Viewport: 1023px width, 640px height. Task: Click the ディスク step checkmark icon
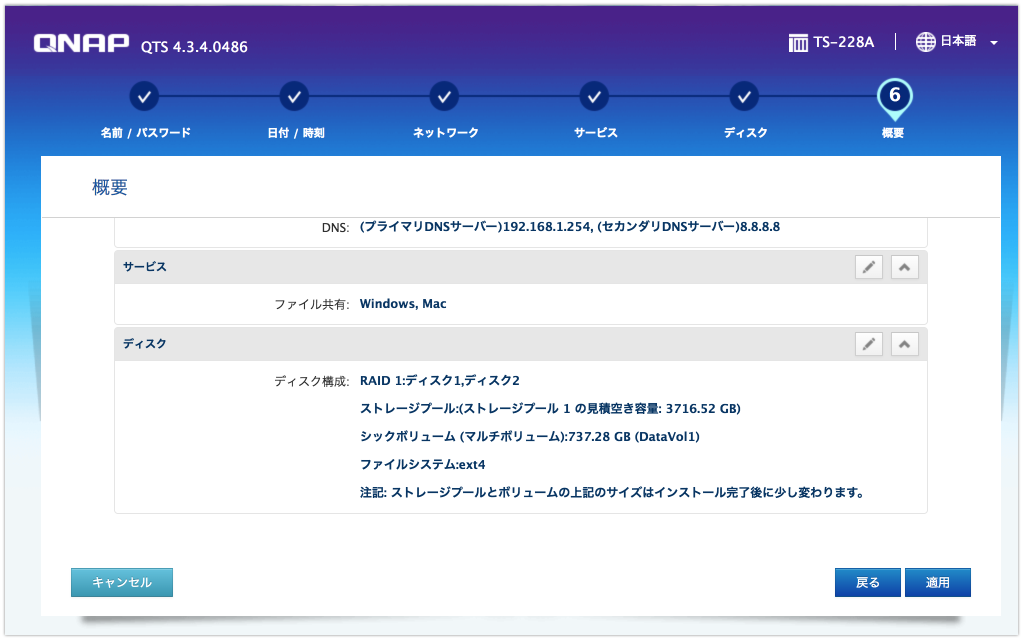point(744,96)
